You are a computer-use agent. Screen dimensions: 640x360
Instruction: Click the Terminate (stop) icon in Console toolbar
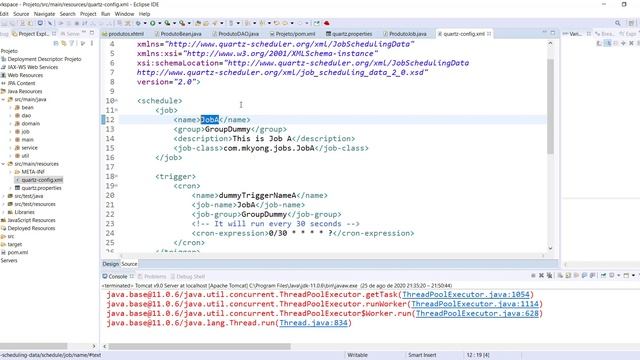click(533, 276)
